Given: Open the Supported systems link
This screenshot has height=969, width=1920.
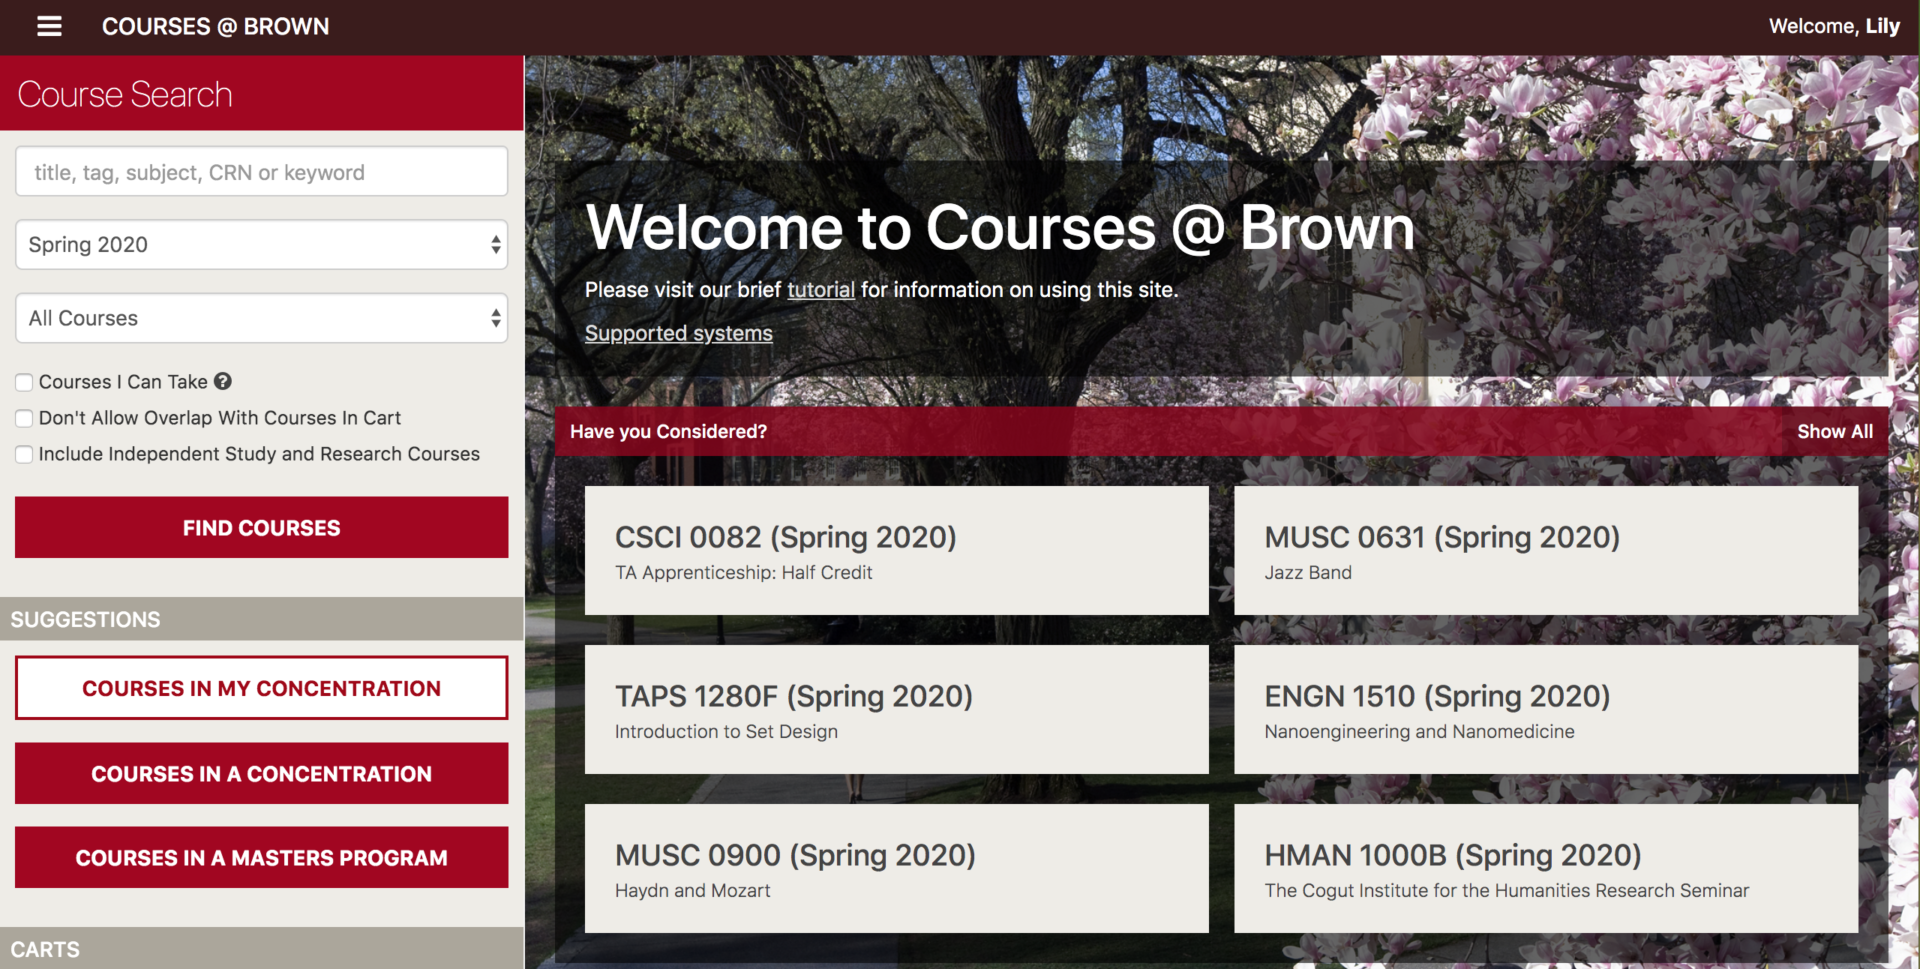Looking at the screenshot, I should (x=679, y=333).
